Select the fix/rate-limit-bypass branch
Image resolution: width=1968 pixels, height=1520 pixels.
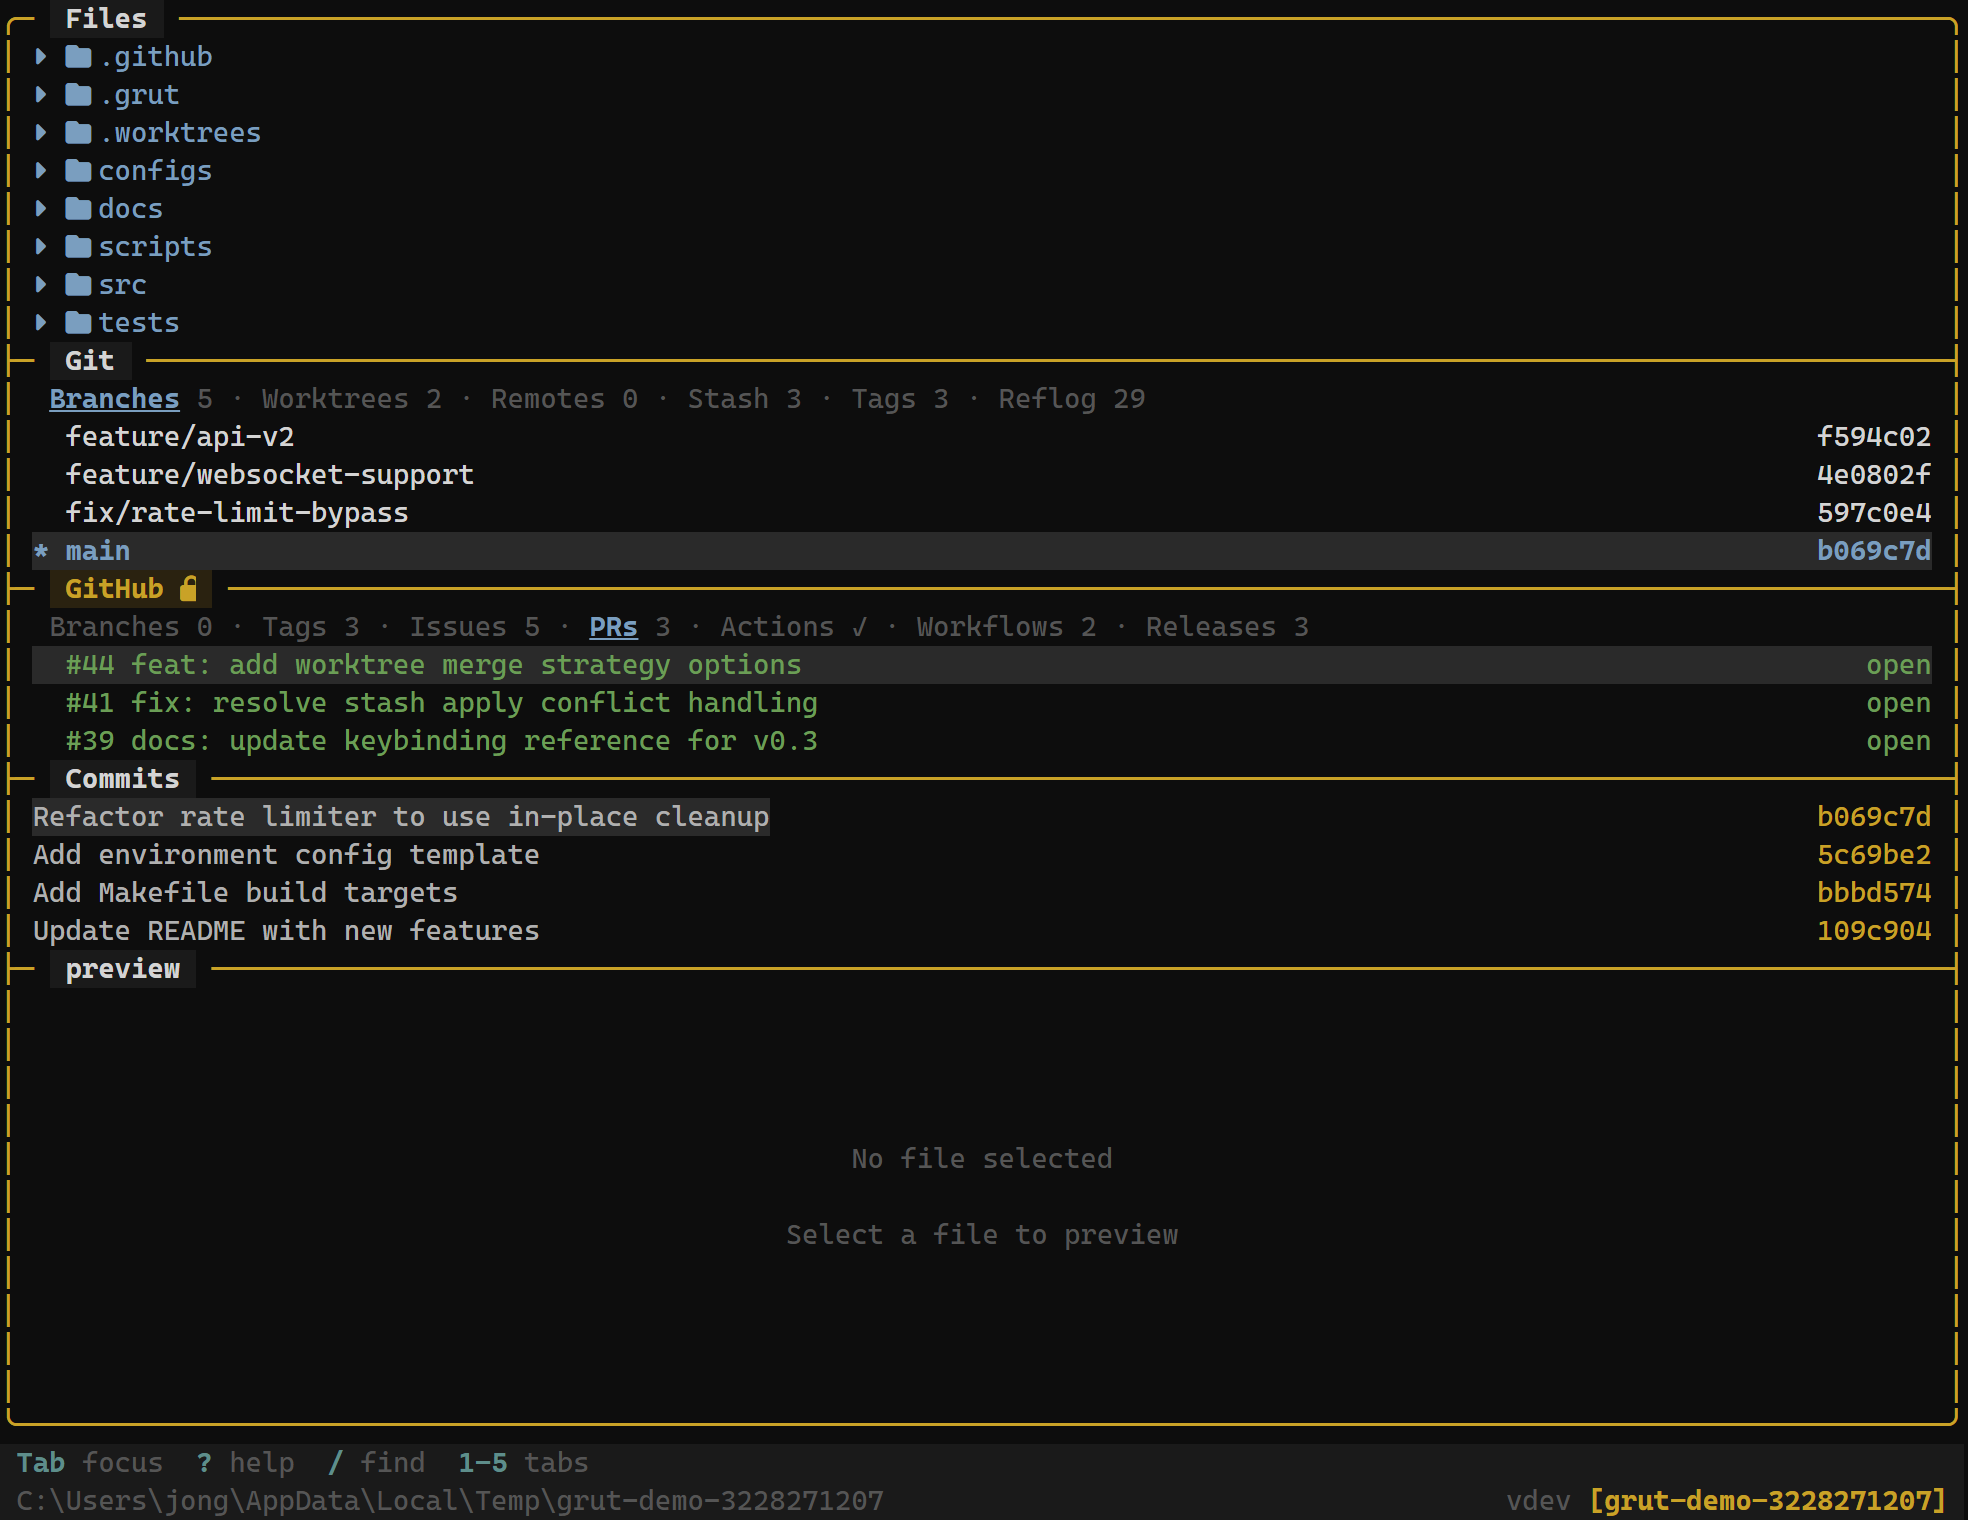coord(982,513)
